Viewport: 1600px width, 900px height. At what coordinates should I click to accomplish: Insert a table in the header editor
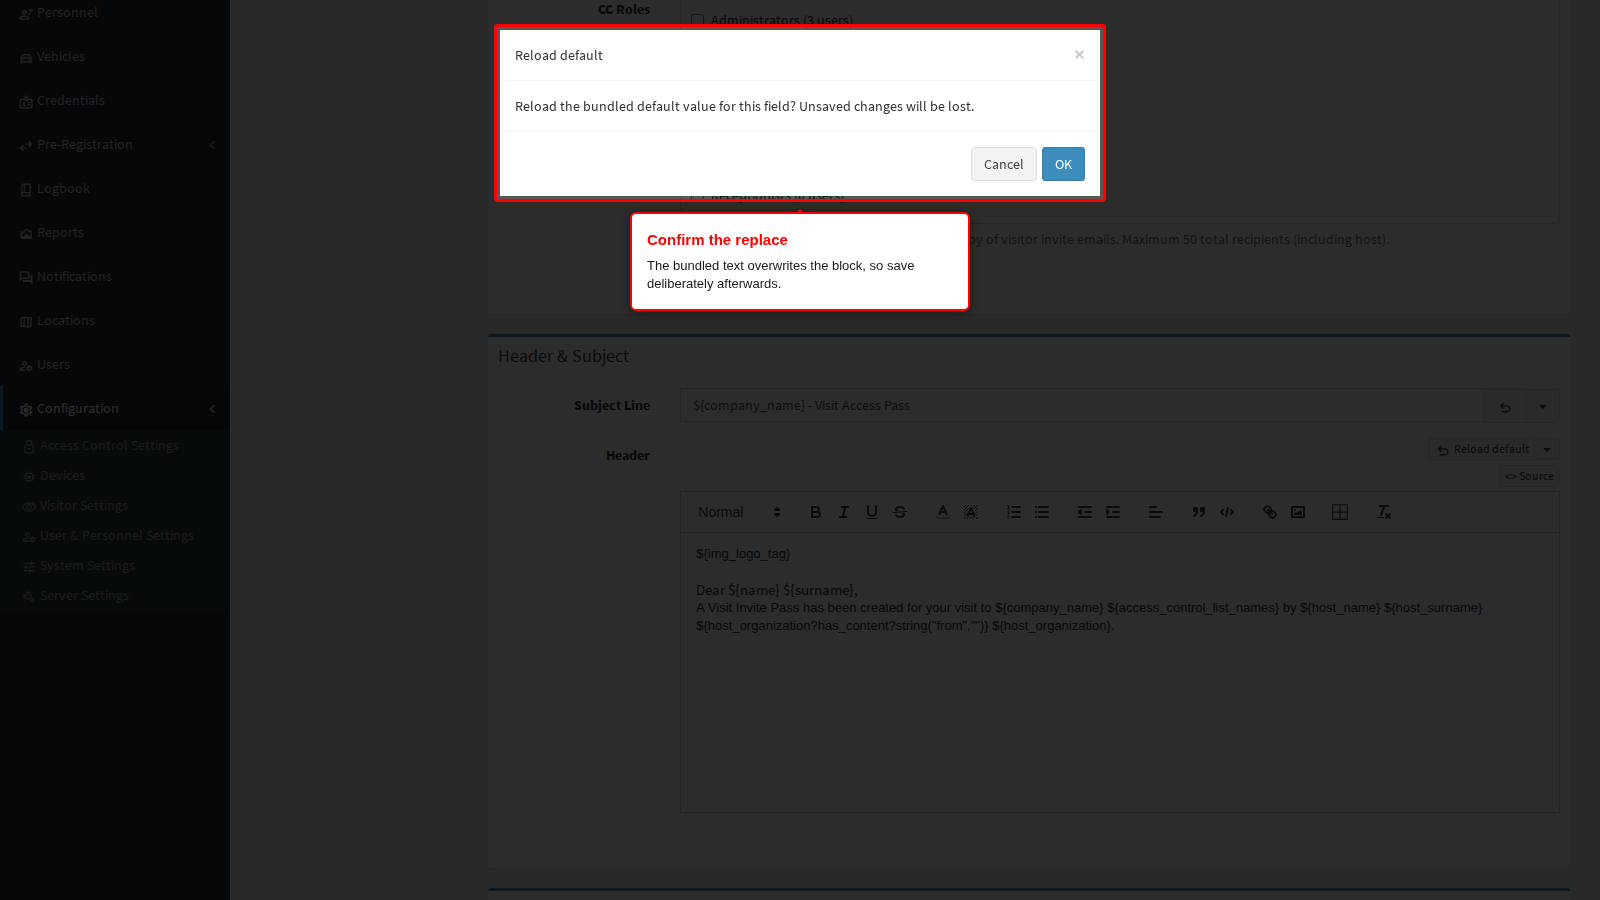1340,512
